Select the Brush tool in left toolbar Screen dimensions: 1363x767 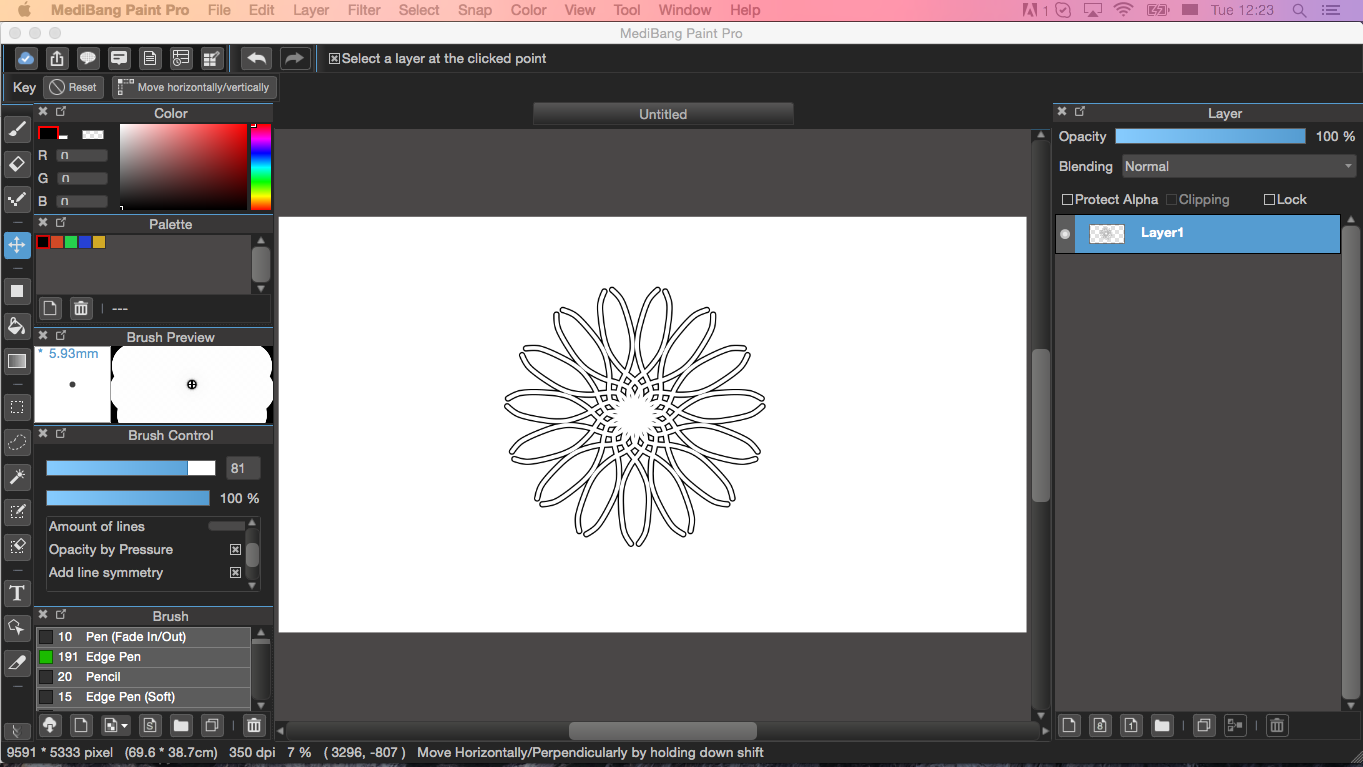[x=17, y=130]
